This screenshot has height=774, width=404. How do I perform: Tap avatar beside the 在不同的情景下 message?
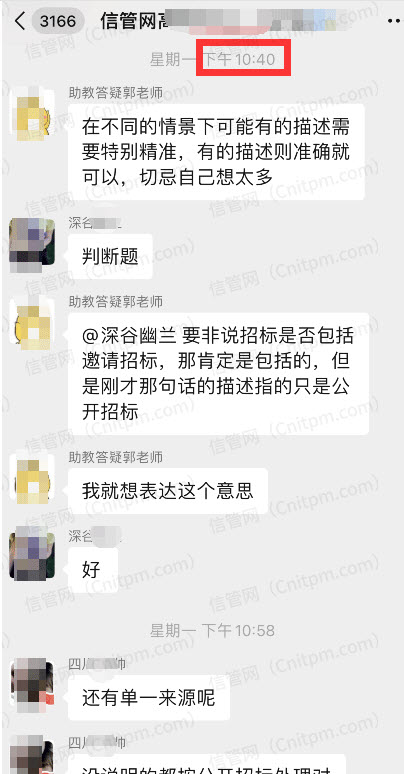click(x=32, y=114)
